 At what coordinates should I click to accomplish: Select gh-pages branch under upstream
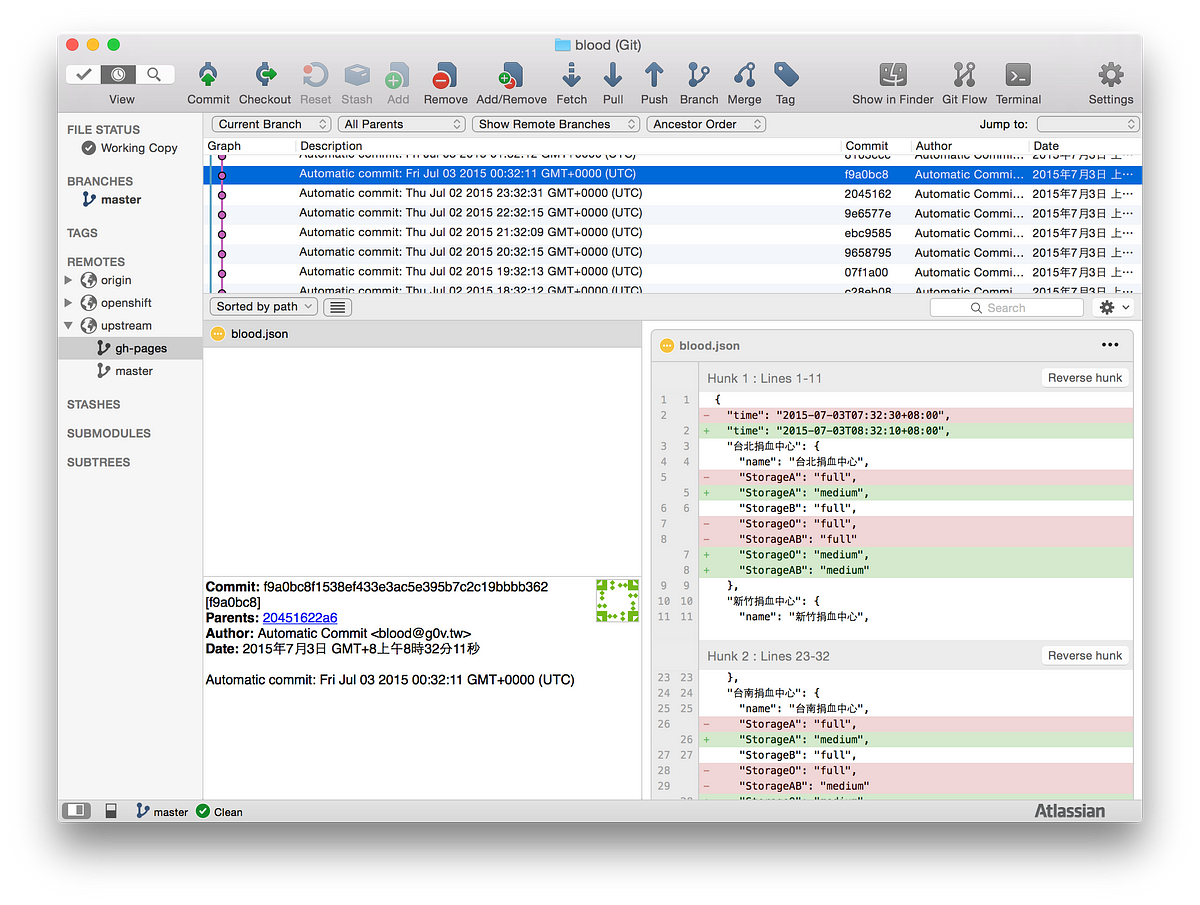(140, 348)
